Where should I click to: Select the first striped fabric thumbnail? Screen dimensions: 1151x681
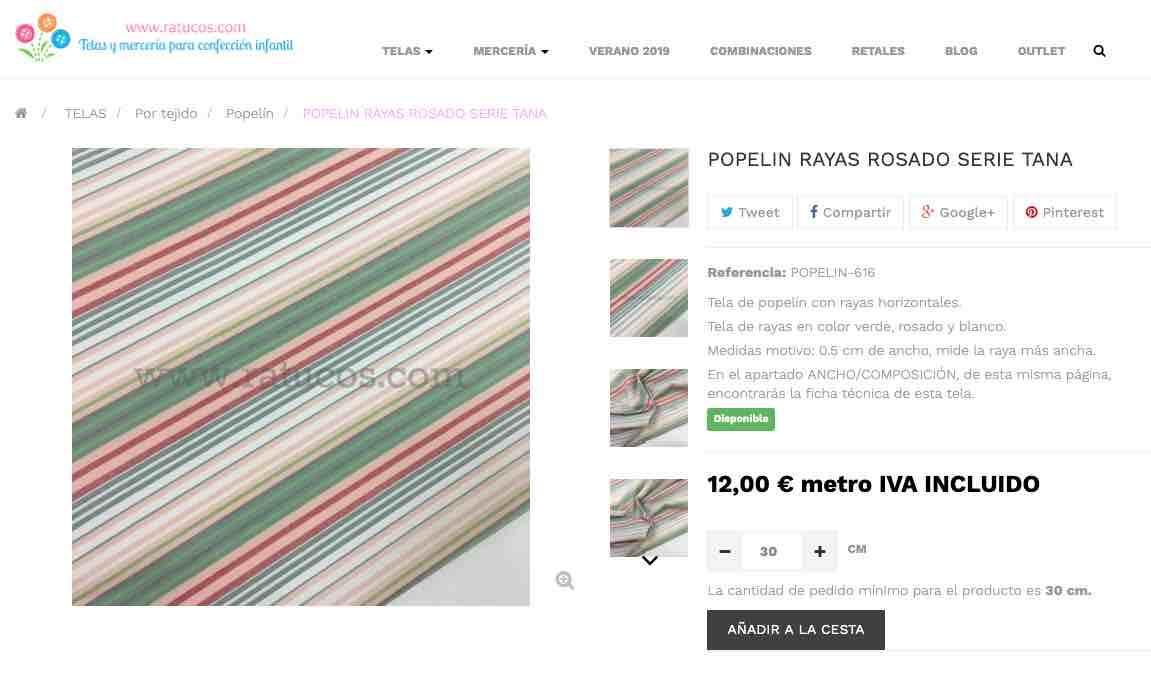point(649,188)
